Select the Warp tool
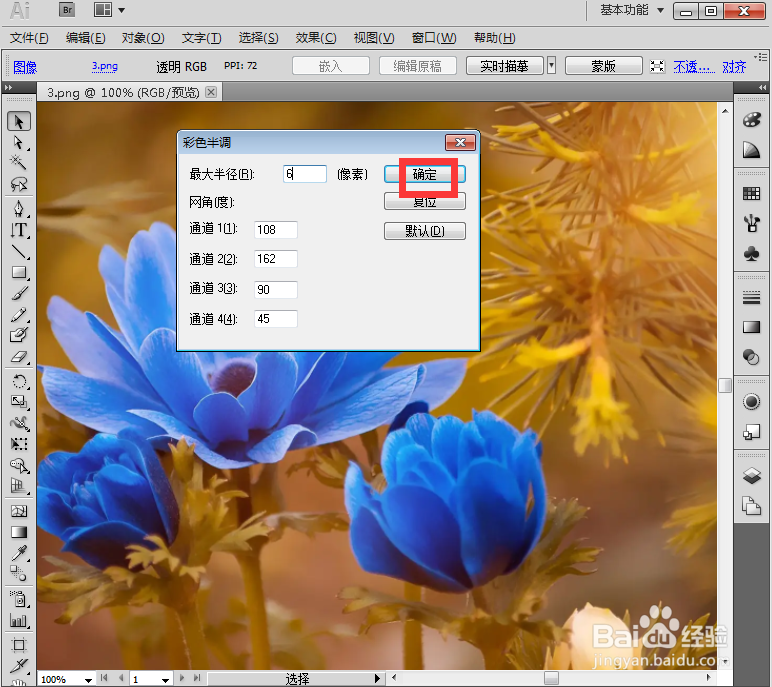Viewport: 772px width, 687px height. point(19,423)
